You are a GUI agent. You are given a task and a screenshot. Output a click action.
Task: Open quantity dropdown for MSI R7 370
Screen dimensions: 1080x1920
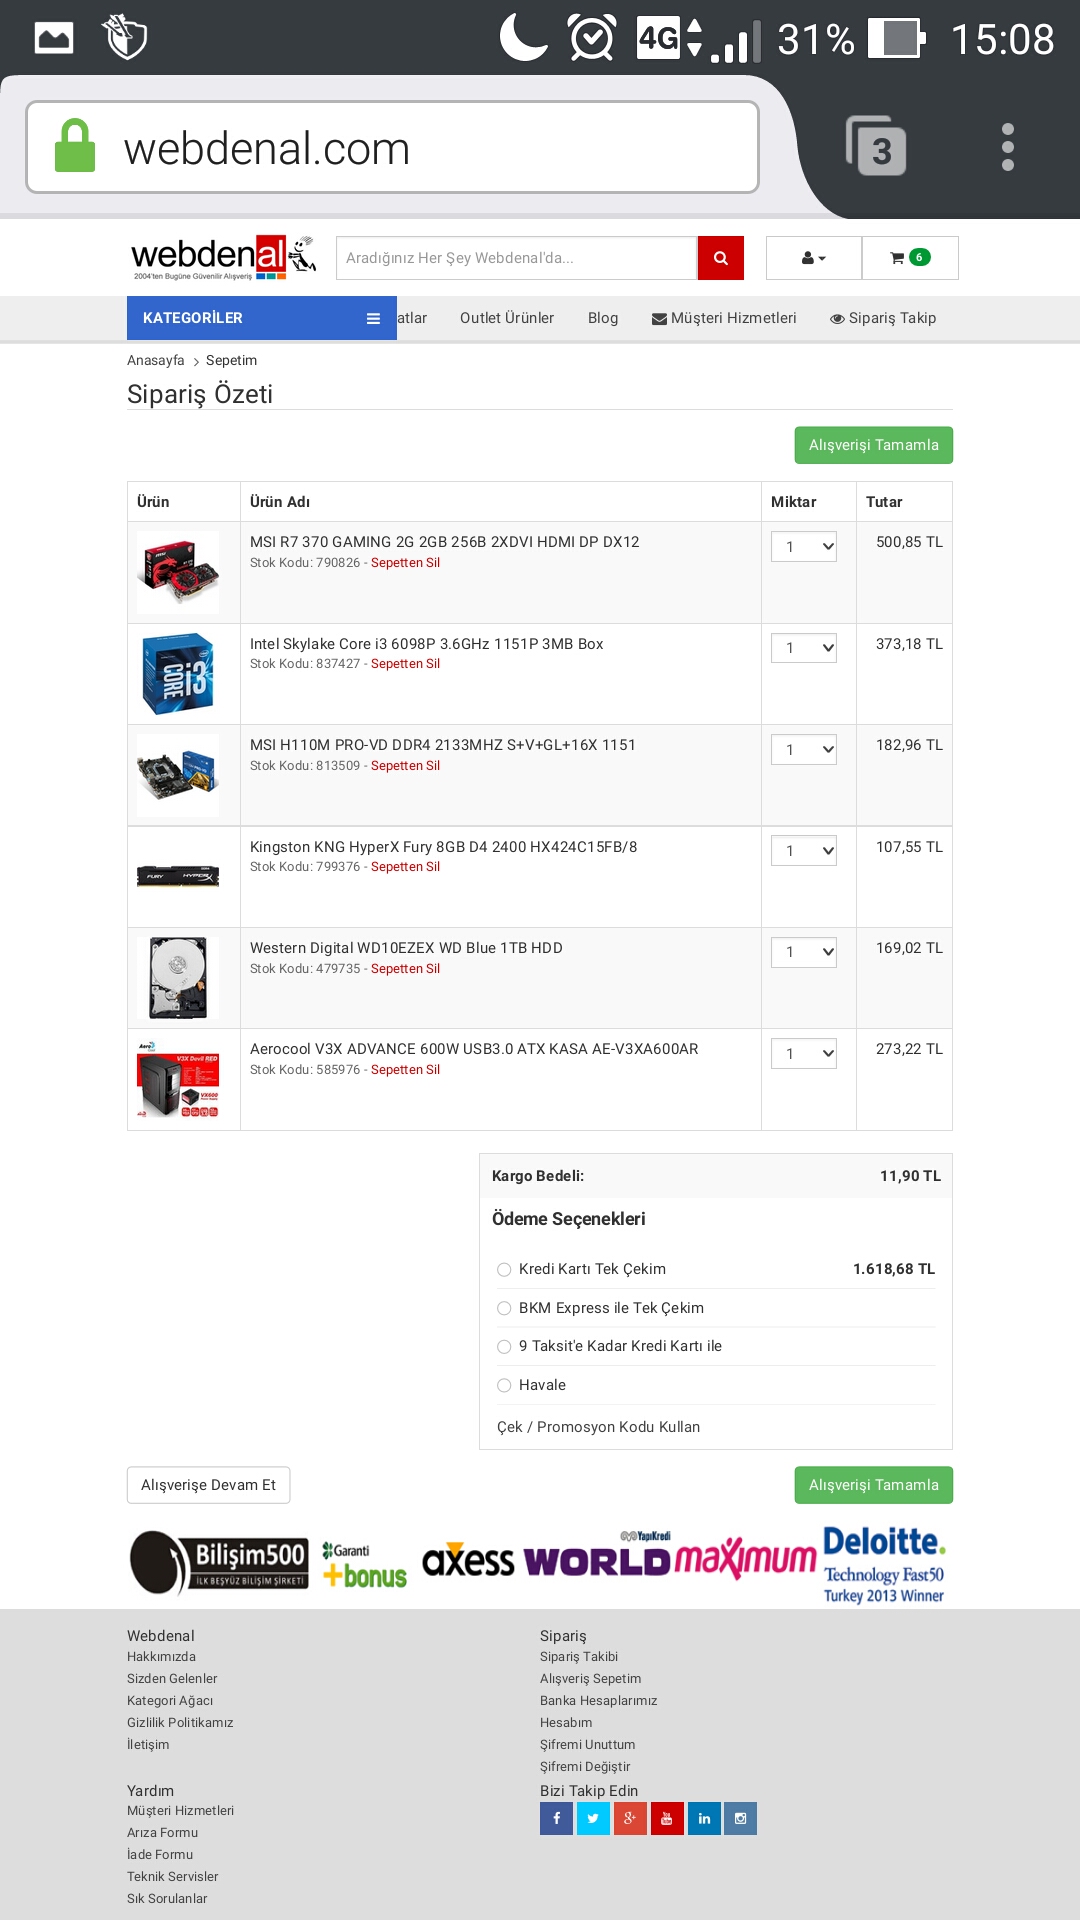coord(804,546)
